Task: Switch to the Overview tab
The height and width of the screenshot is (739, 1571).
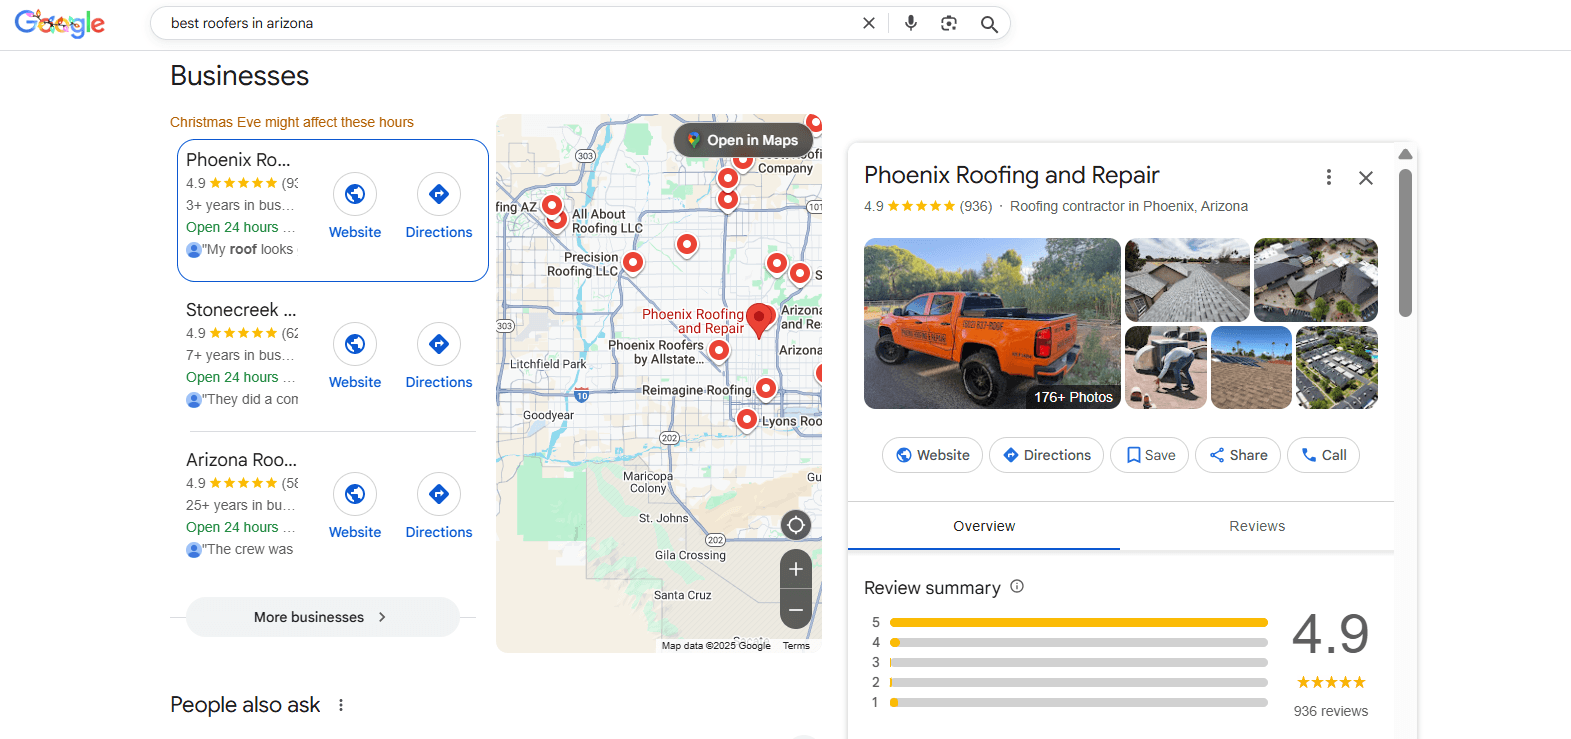Action: pyautogui.click(x=984, y=526)
